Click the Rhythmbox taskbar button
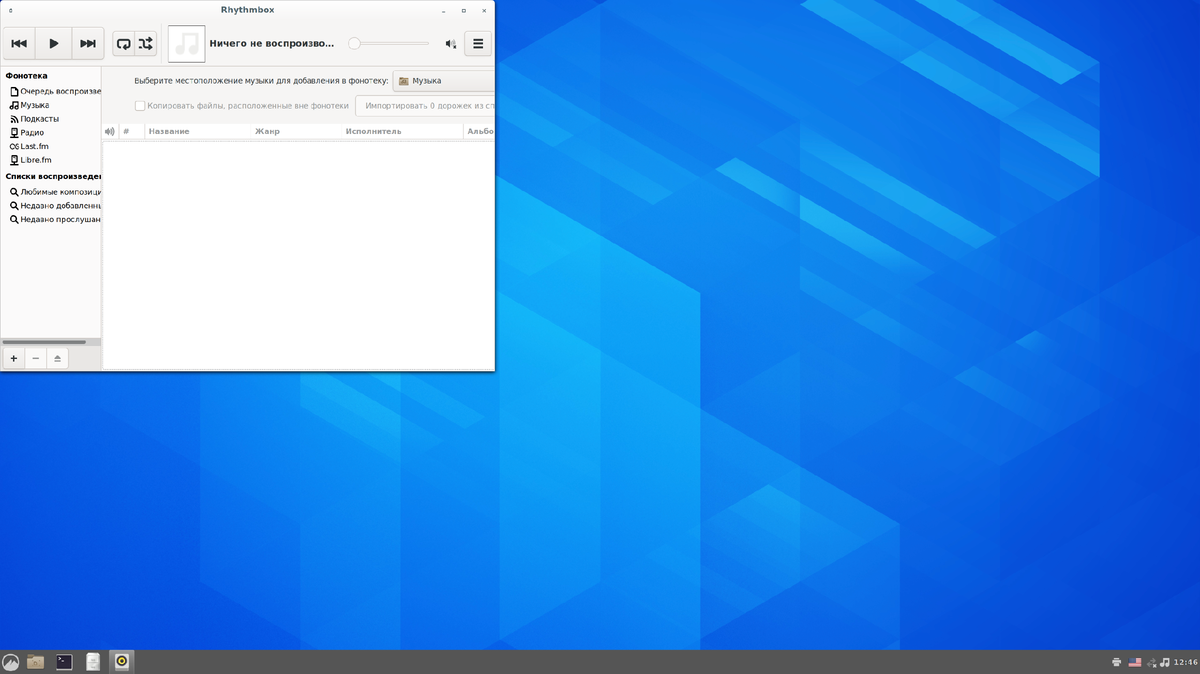Screen dimensions: 1200x674 (x=121, y=662)
